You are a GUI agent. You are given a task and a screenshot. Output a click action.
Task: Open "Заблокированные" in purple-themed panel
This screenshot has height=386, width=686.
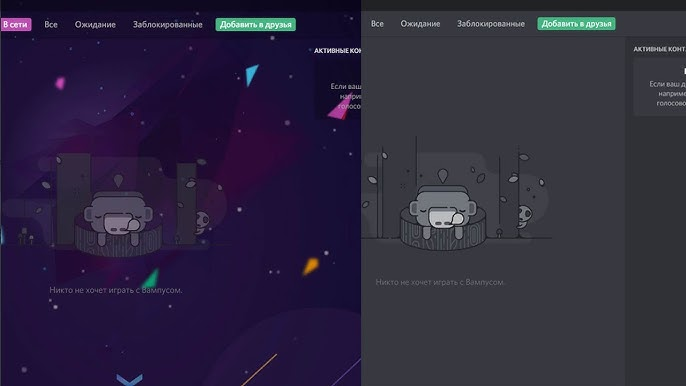point(168,25)
